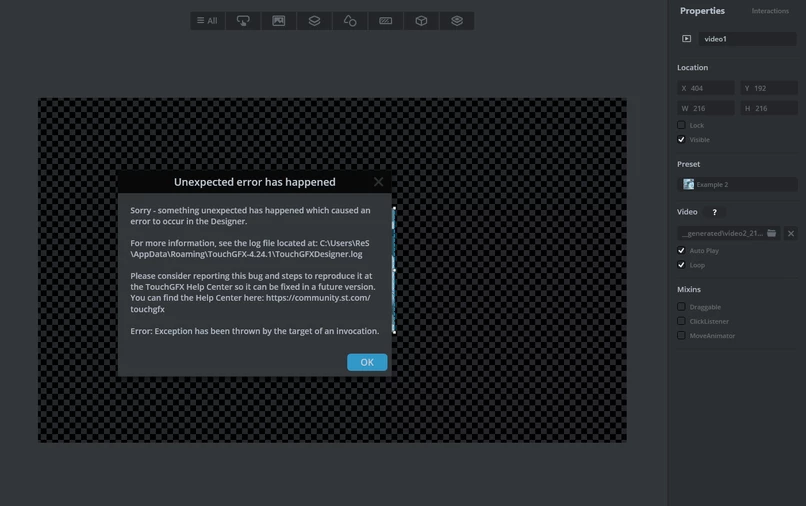This screenshot has height=506, width=806.
Task: Edit the W width field
Action: tap(705, 108)
